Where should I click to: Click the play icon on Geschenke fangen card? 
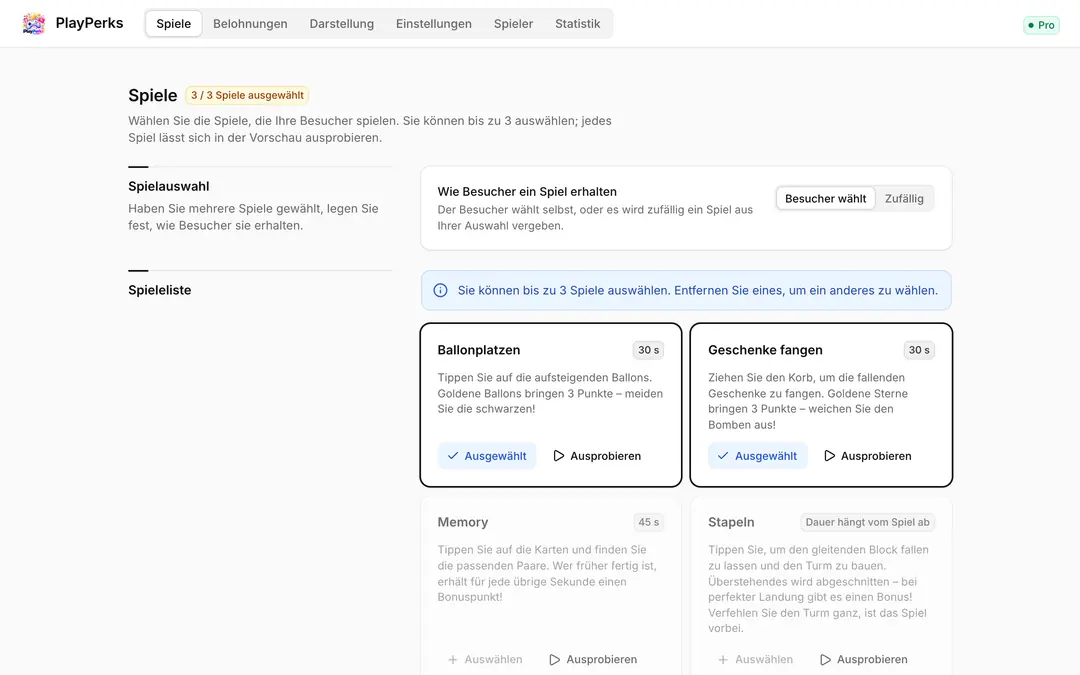[x=829, y=456]
